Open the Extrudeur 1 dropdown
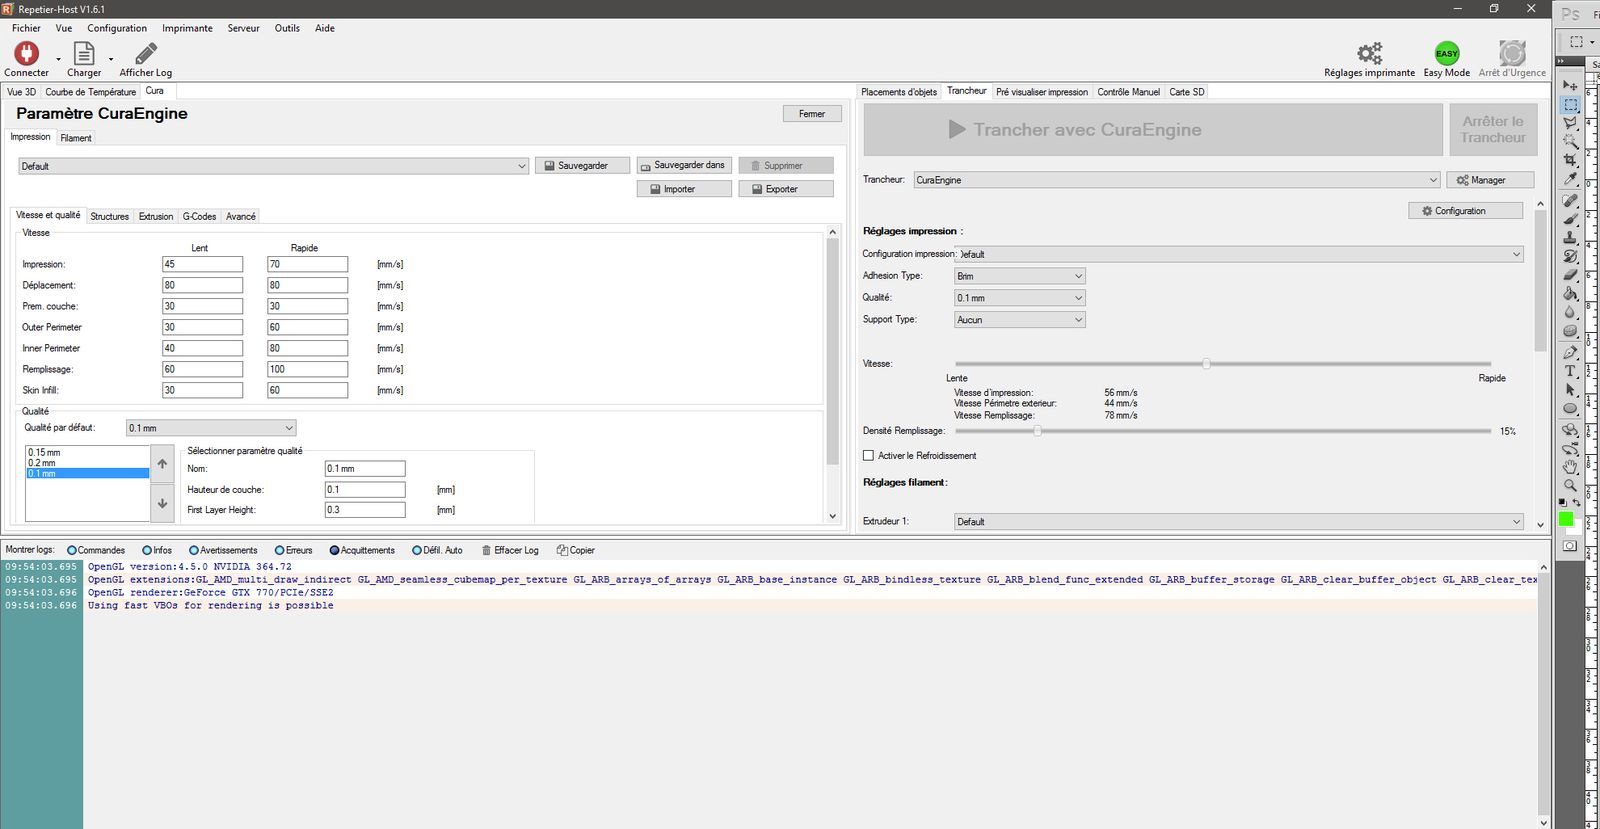The width and height of the screenshot is (1600, 829). click(1239, 522)
